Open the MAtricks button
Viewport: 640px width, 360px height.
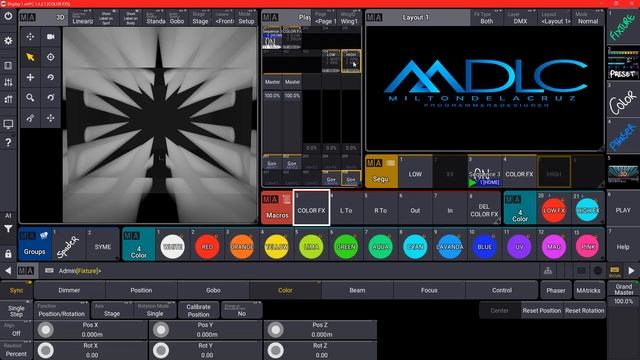point(588,290)
